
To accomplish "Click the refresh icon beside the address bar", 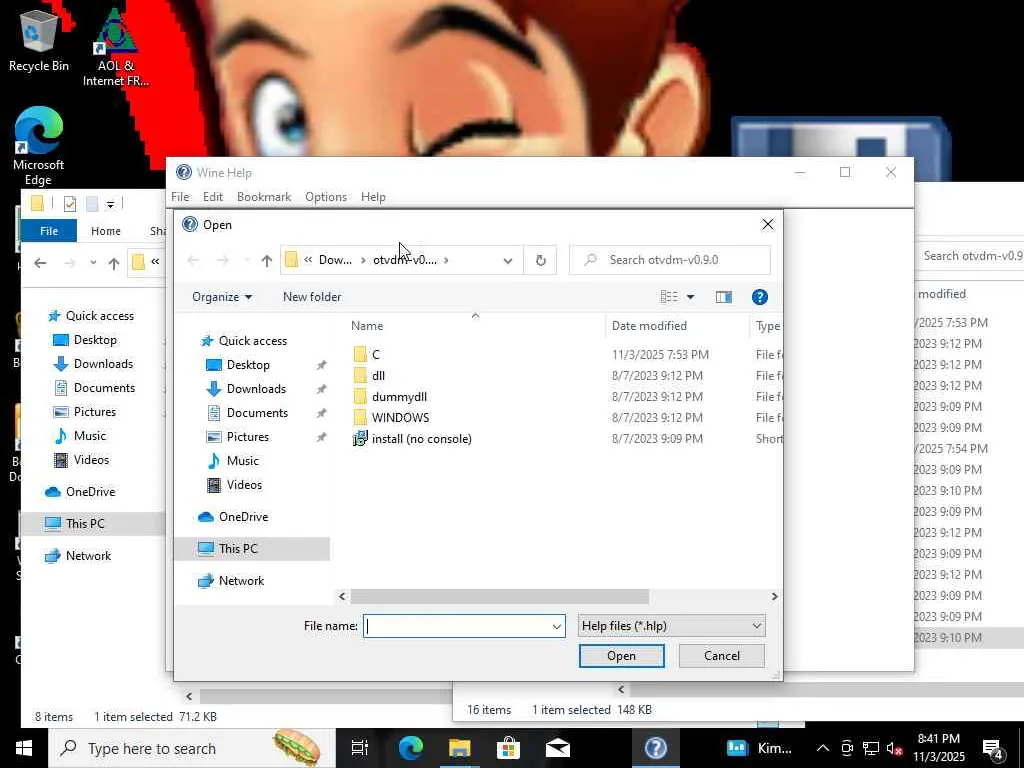I will (x=540, y=260).
